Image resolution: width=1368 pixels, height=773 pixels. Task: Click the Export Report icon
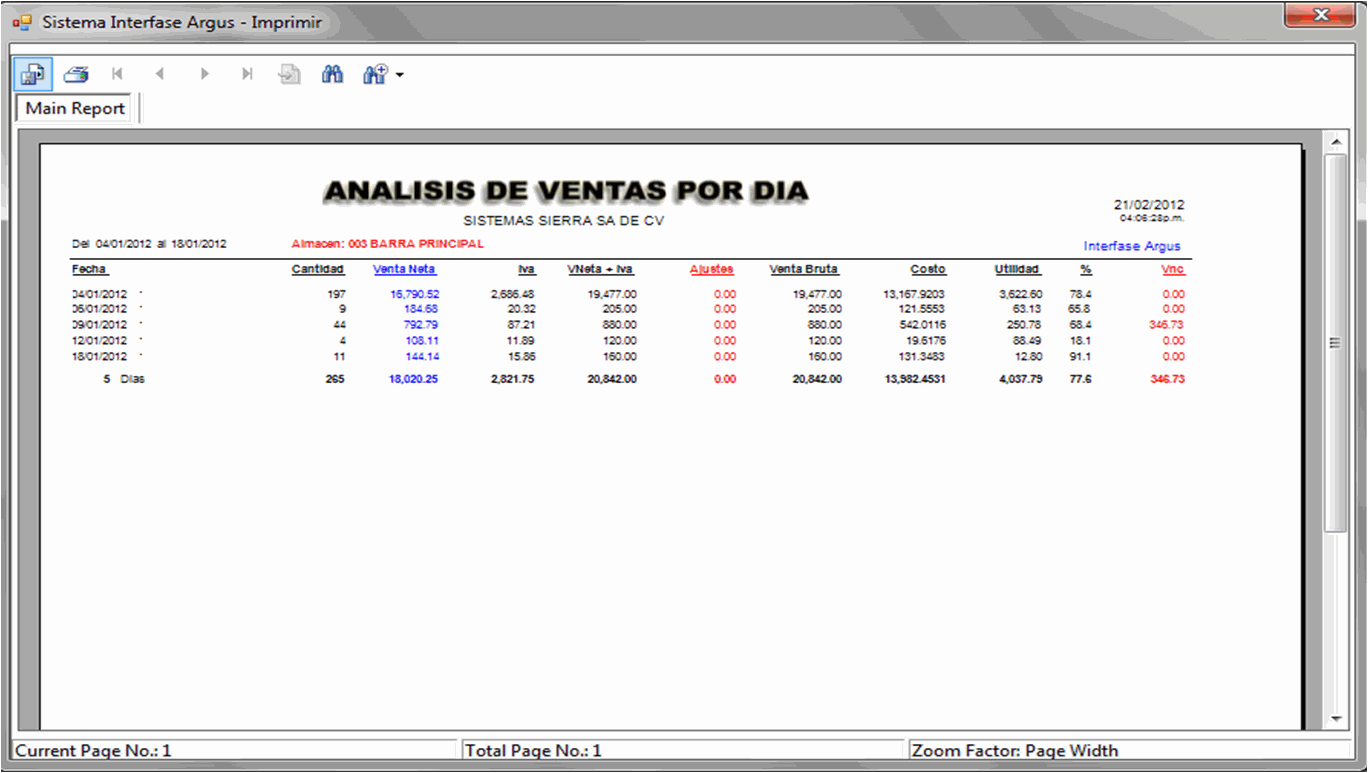33,74
